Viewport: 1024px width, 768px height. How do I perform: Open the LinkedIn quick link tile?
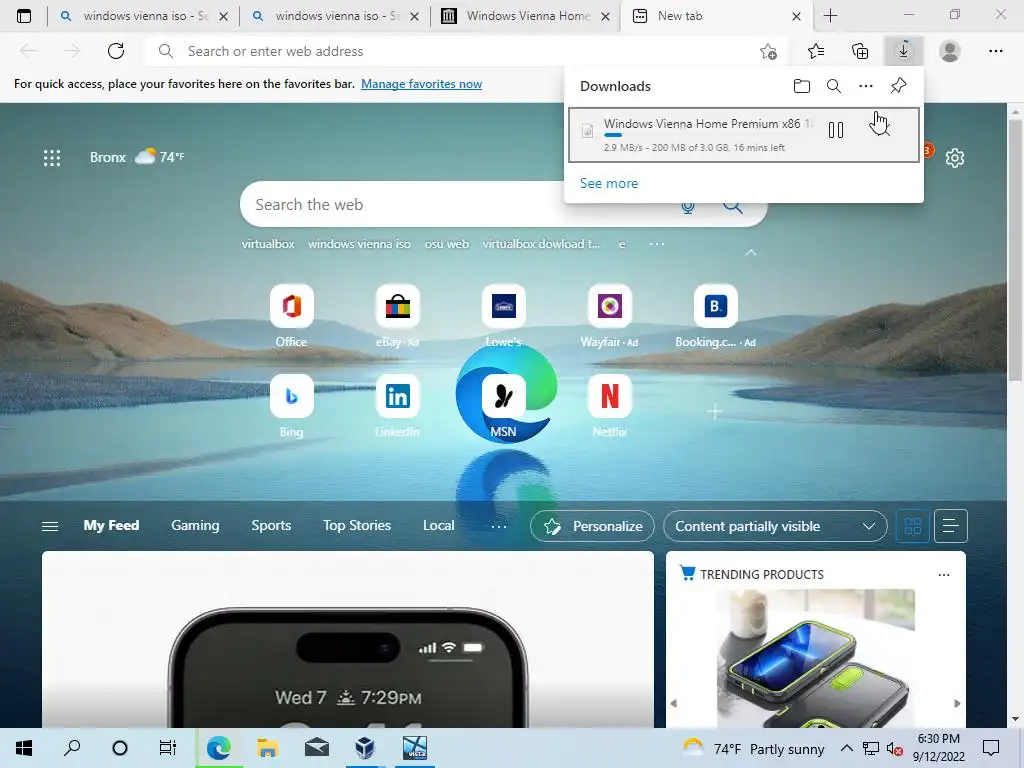(398, 396)
